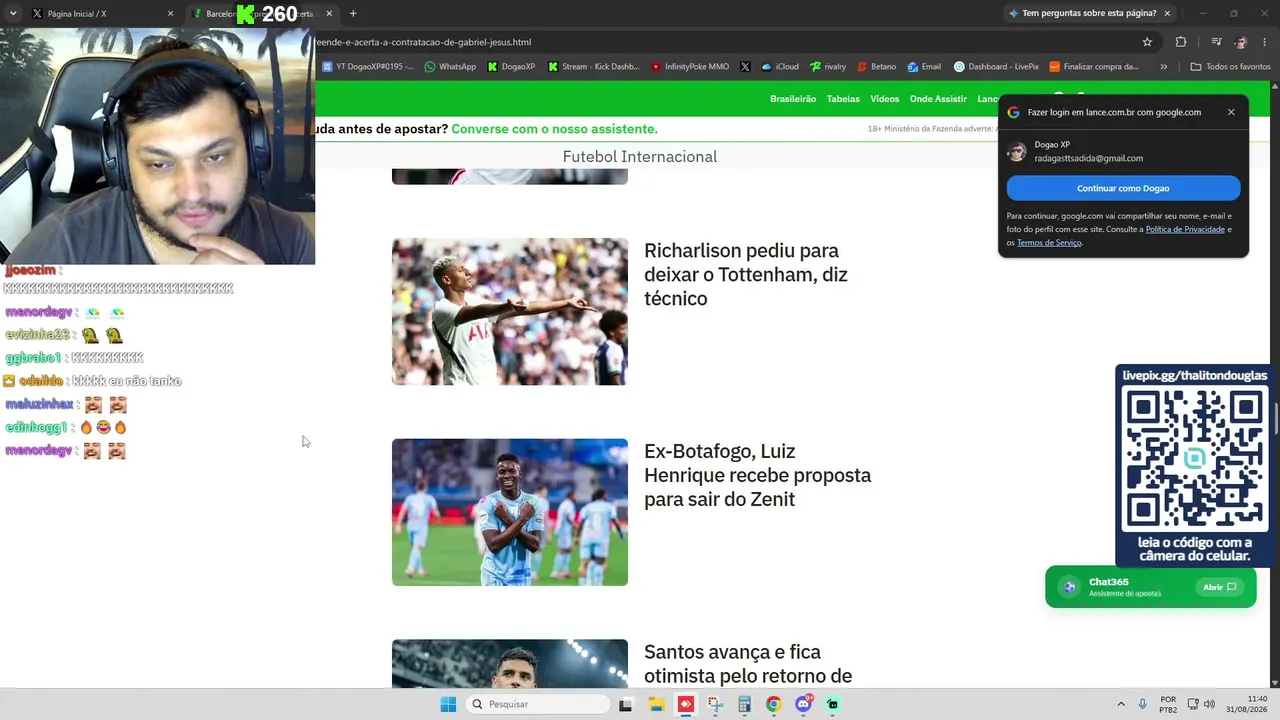Open the Onde Assistir menu item
The height and width of the screenshot is (720, 1280).
pos(938,99)
